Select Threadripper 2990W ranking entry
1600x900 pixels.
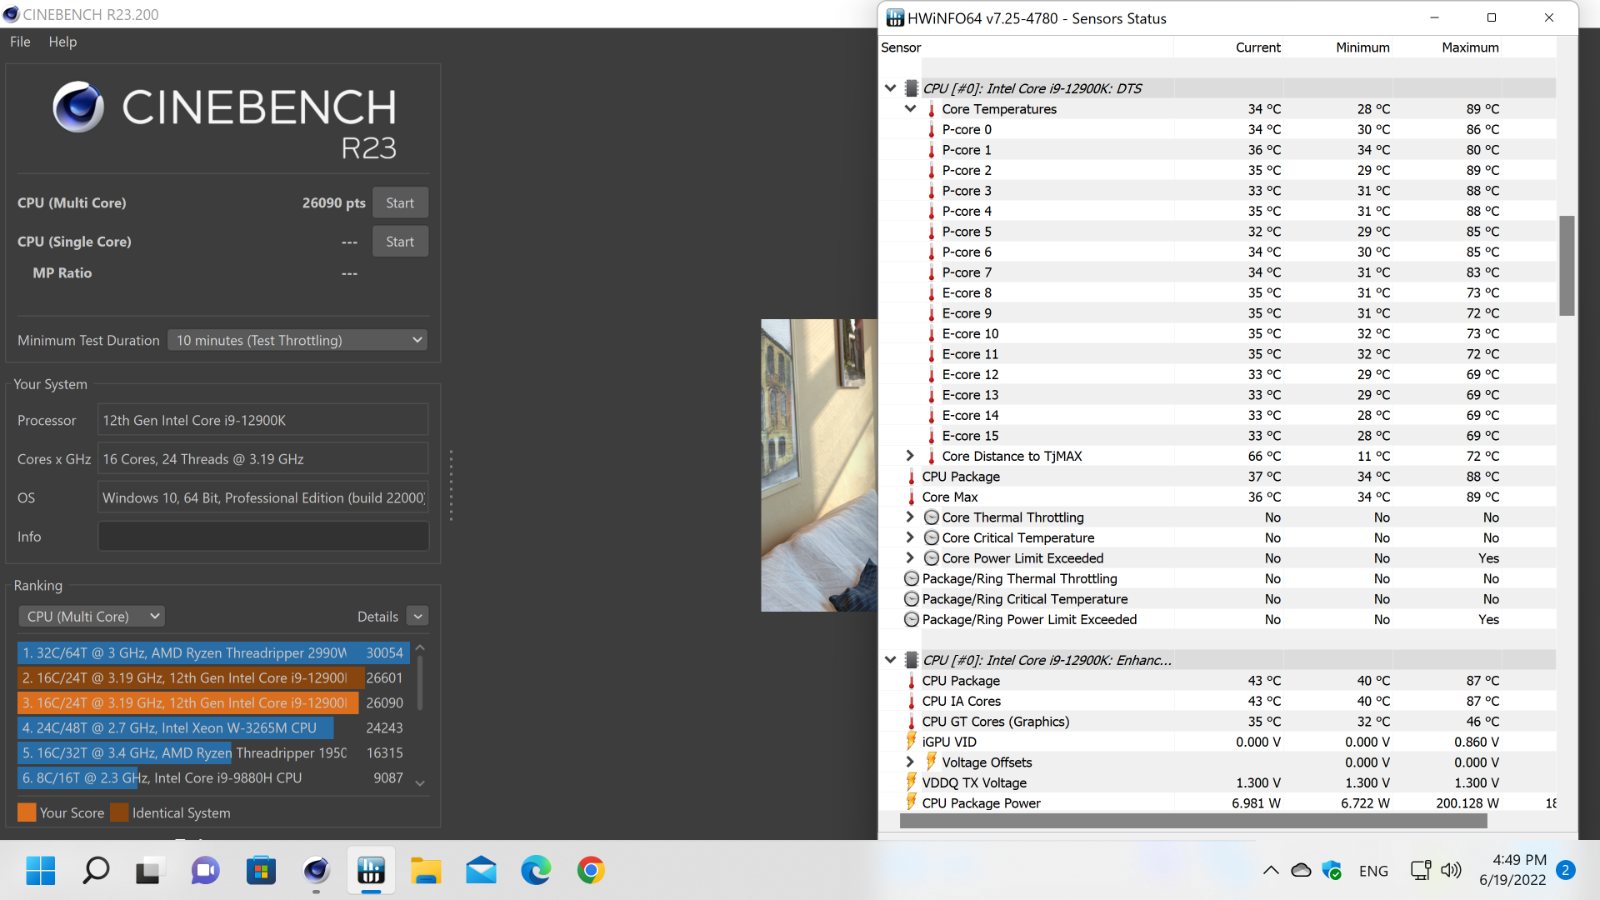(x=213, y=653)
